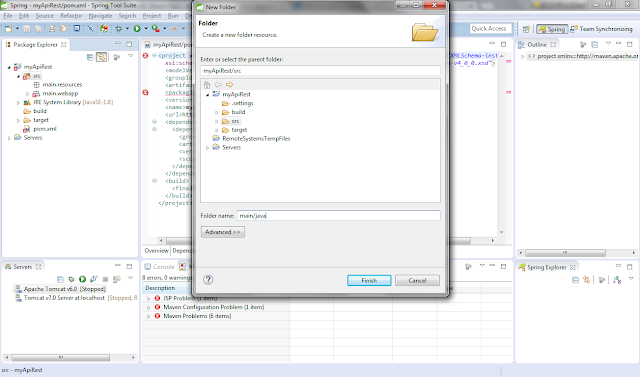Click the Debug bug icon in toolbar

pos(119,29)
